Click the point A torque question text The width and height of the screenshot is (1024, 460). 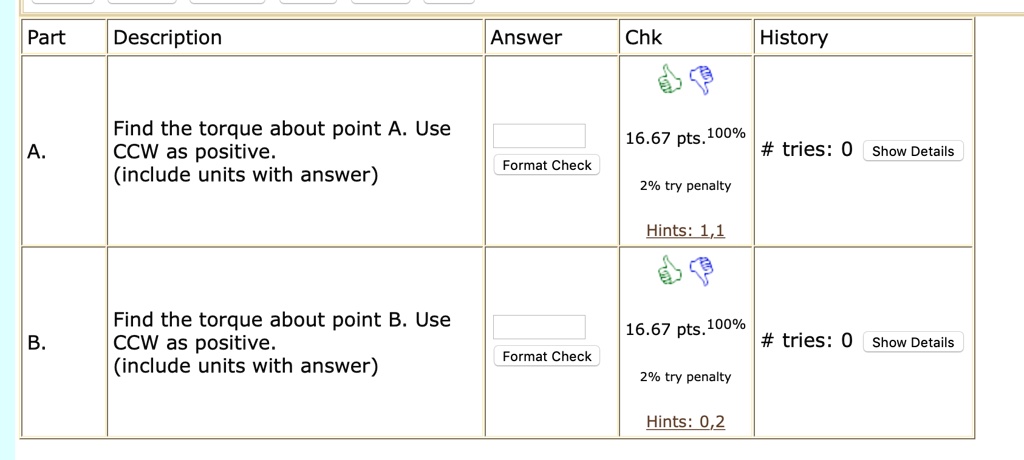click(282, 152)
